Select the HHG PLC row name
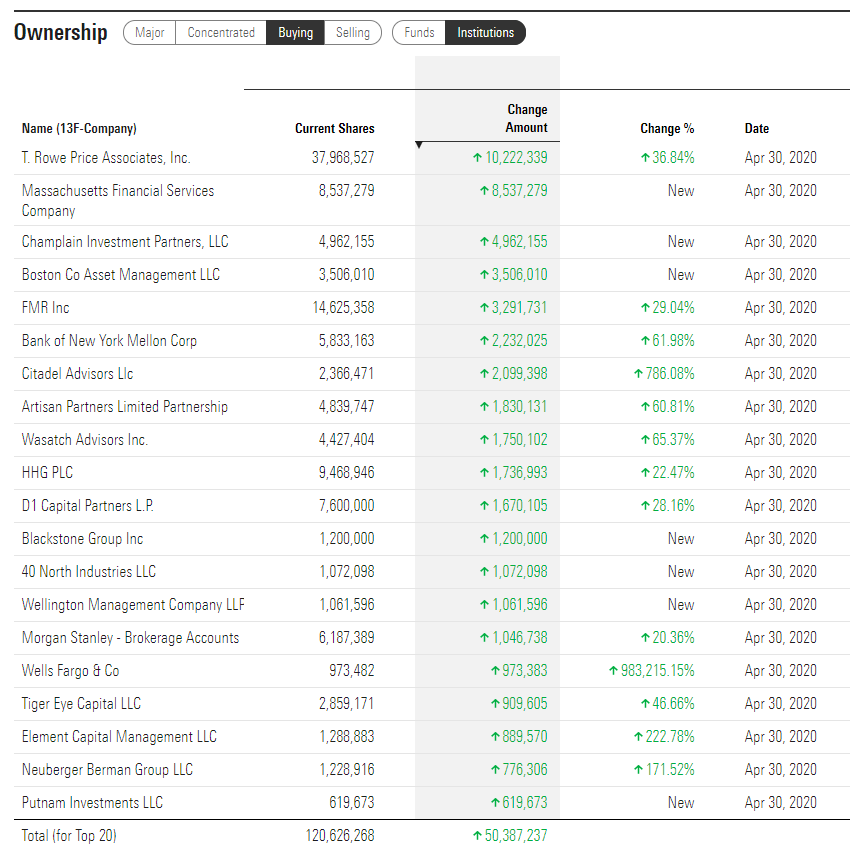This screenshot has height=845, width=864. 47,473
